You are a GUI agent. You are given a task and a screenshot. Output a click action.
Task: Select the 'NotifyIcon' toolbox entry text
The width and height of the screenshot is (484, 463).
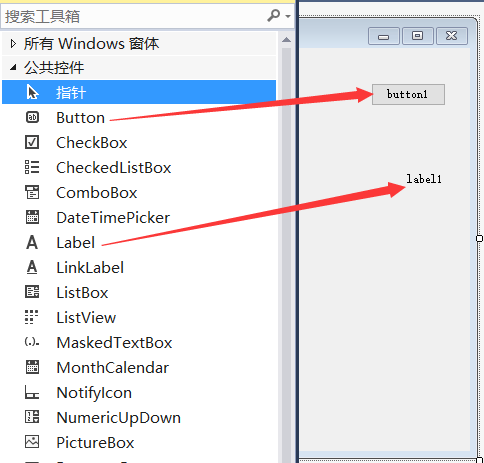point(94,393)
